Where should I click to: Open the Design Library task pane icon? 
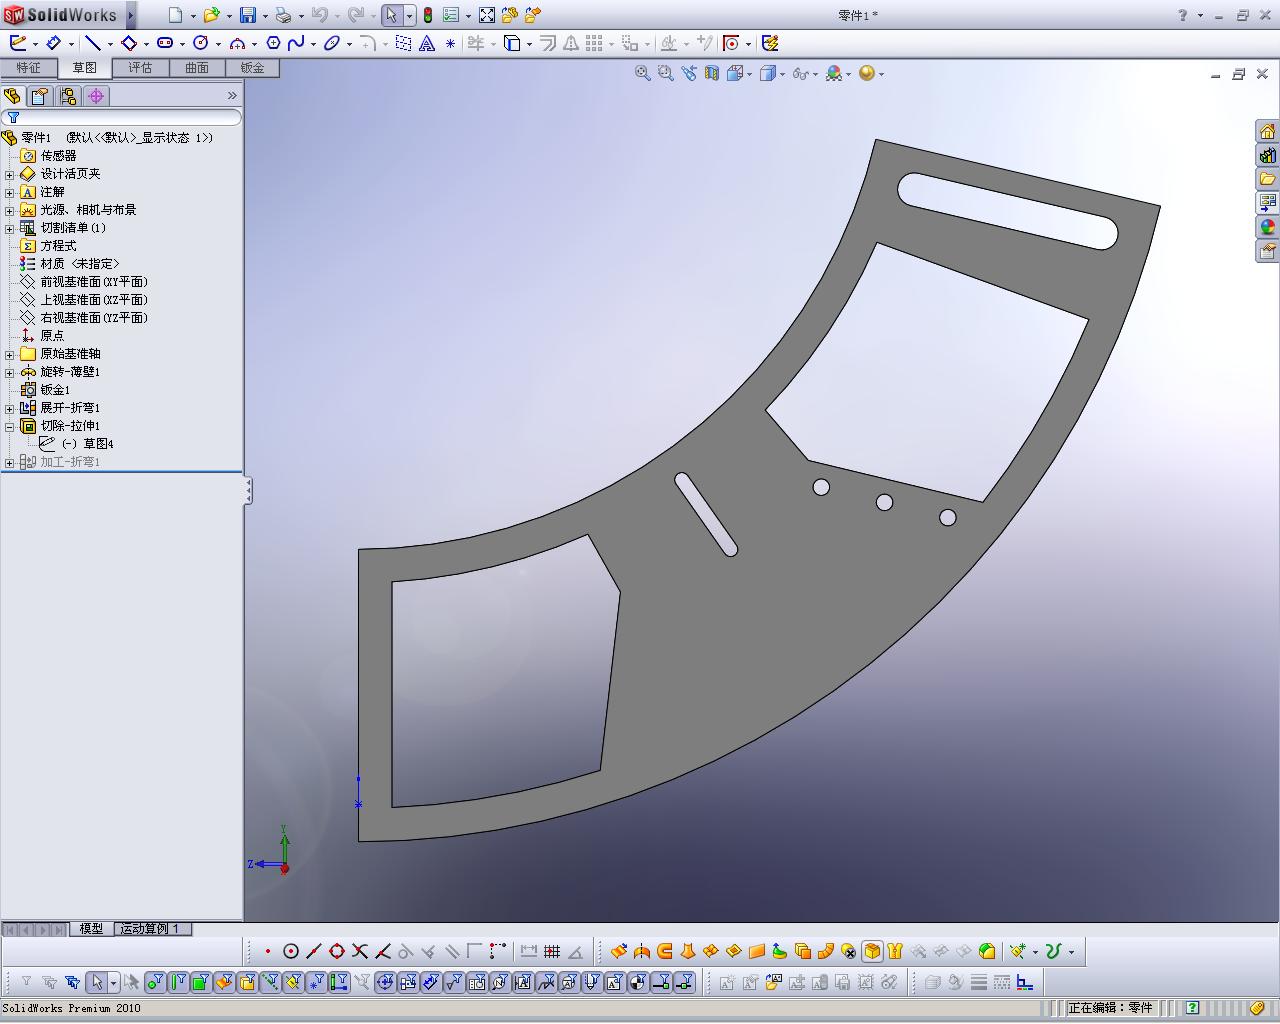1268,156
